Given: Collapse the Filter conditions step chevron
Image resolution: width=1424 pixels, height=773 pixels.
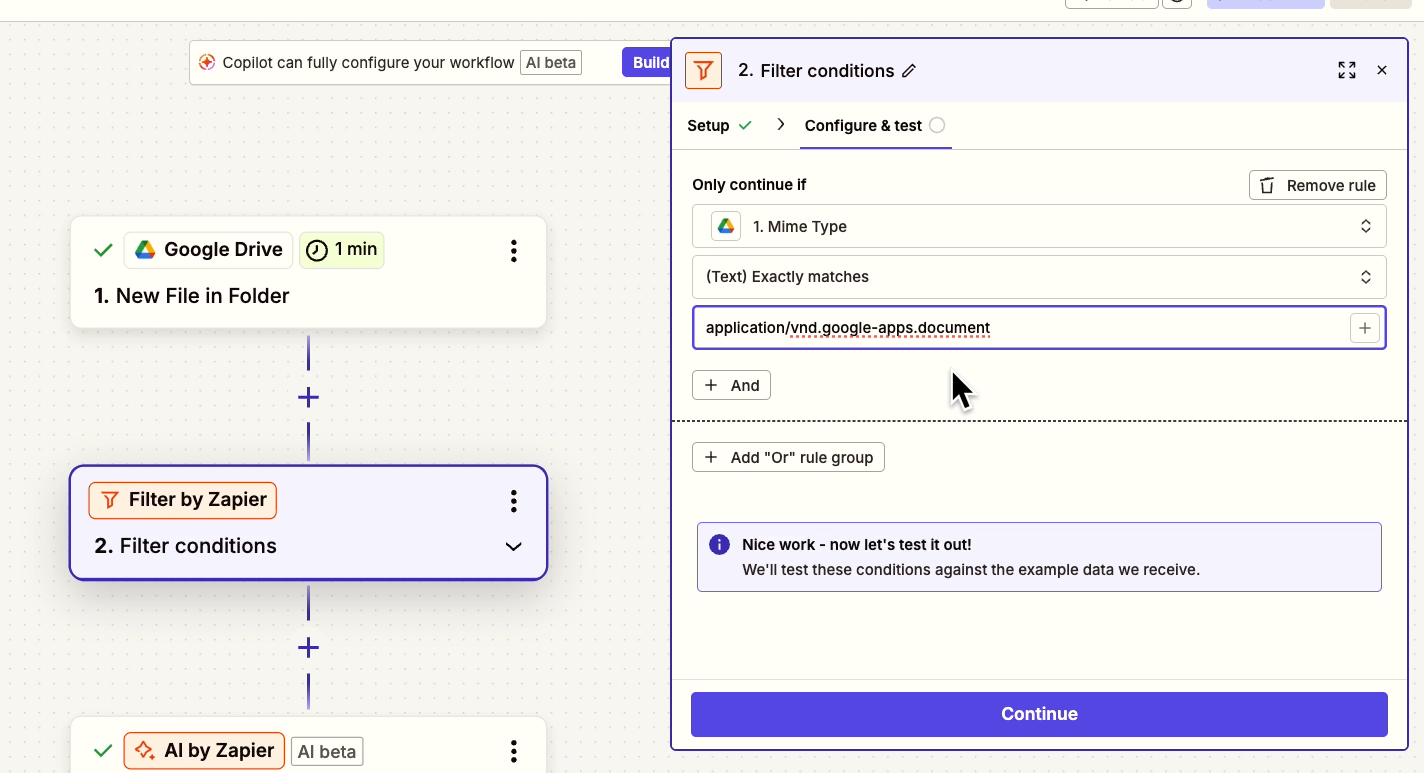Looking at the screenshot, I should (514, 547).
